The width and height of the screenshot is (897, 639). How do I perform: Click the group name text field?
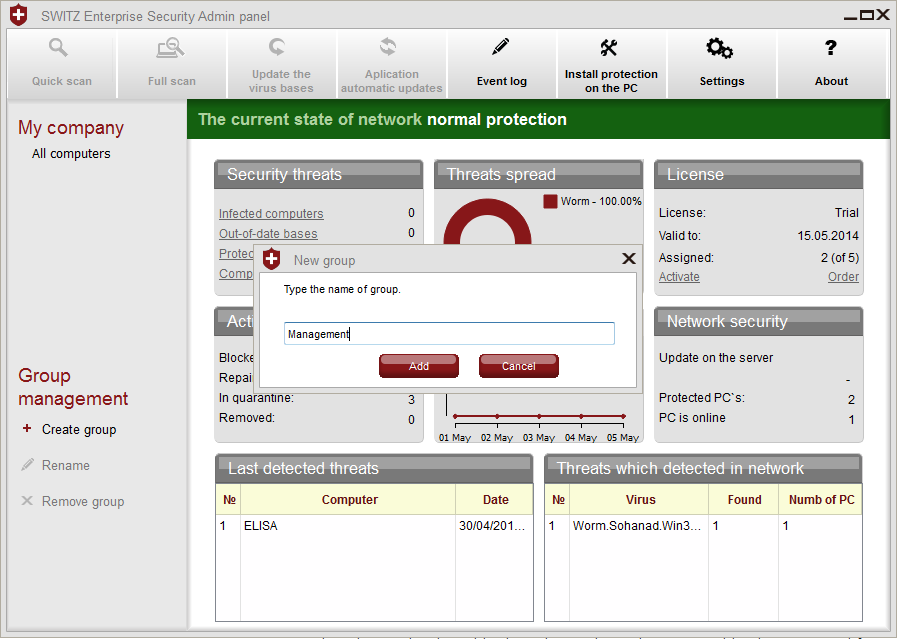tap(448, 334)
